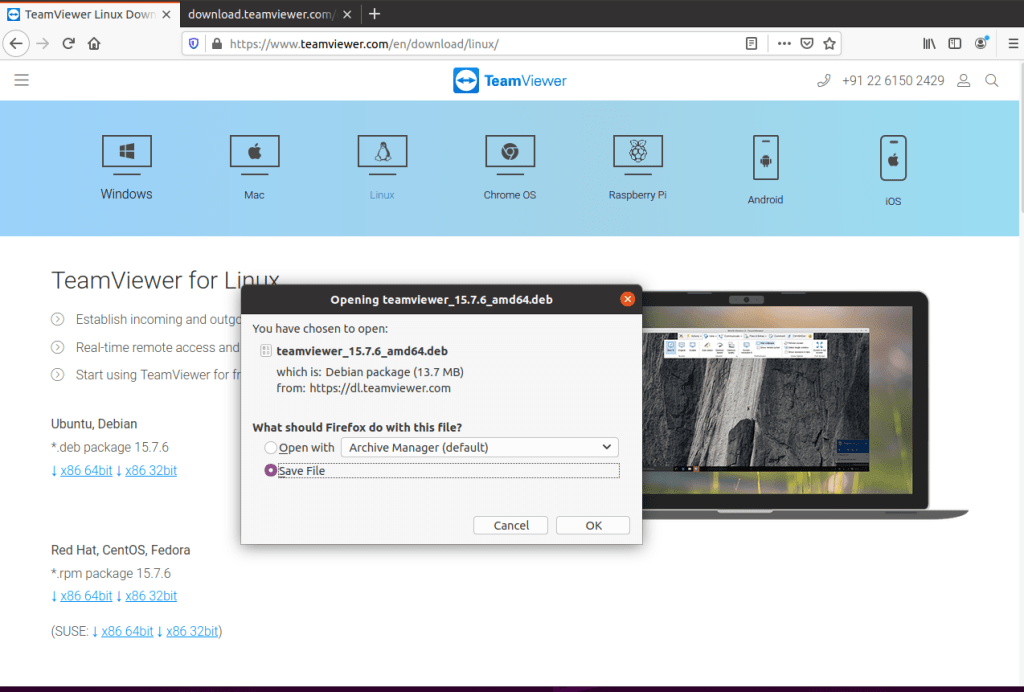This screenshot has height=692, width=1024.
Task: Expand Archive Manager application dropdown
Action: [x=480, y=447]
